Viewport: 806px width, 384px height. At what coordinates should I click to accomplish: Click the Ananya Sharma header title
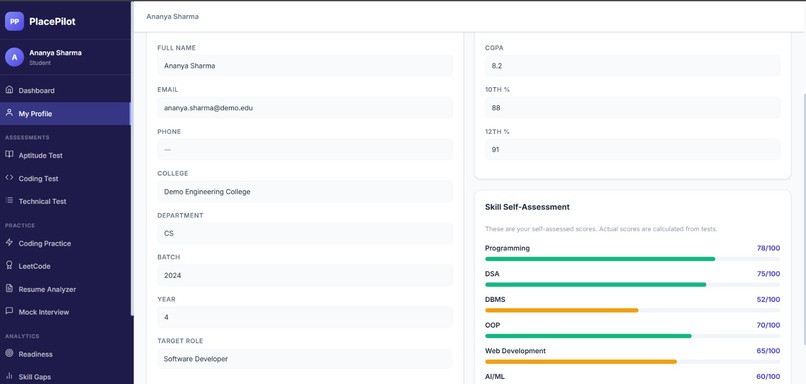pyautogui.click(x=172, y=16)
